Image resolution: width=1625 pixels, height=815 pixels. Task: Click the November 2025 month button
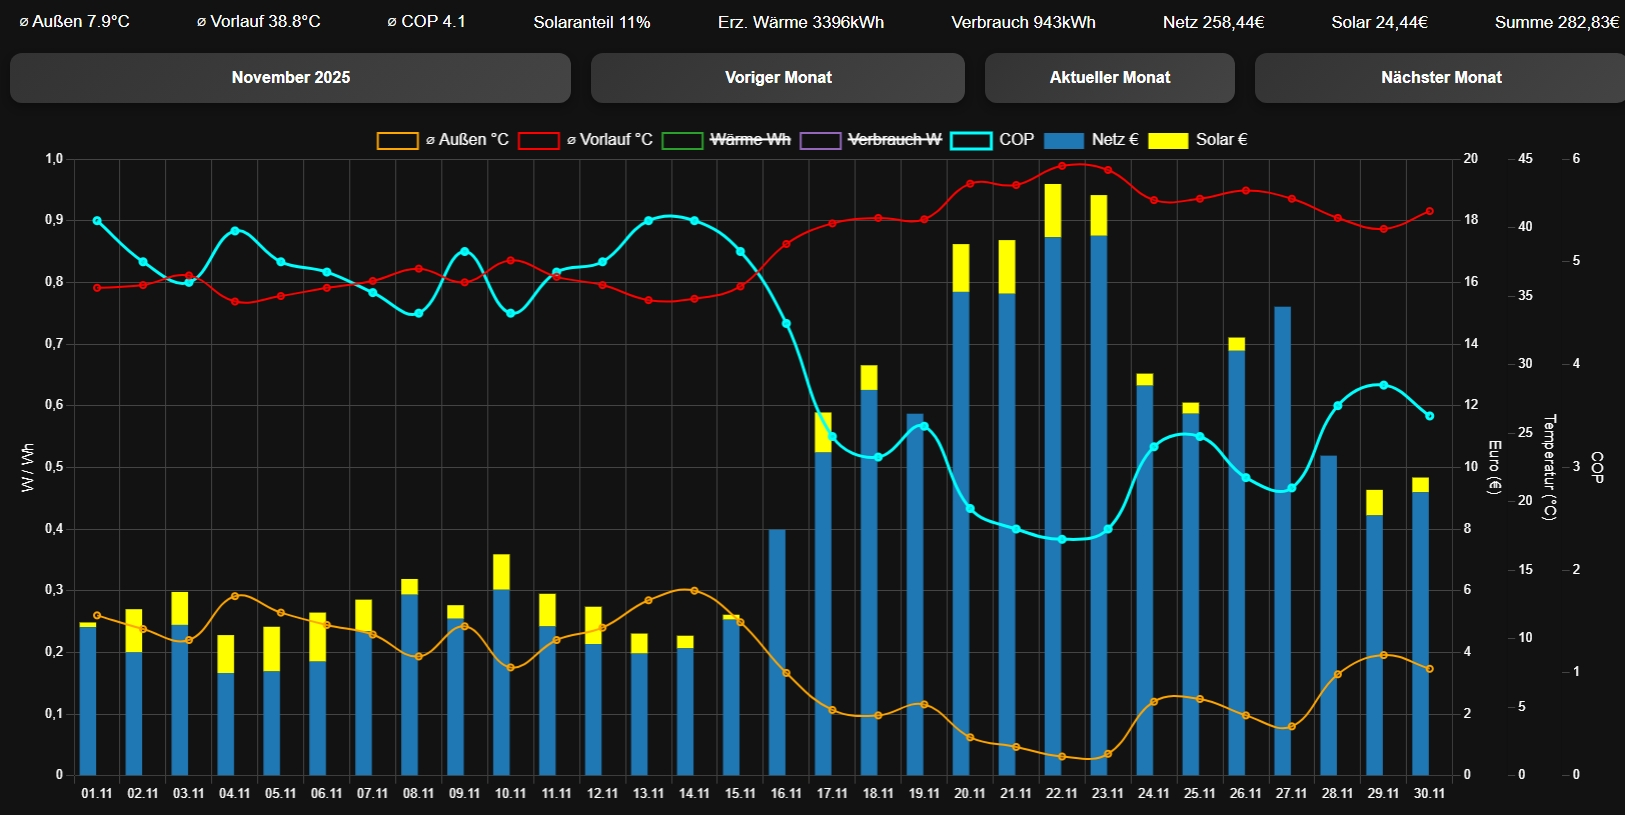point(290,78)
